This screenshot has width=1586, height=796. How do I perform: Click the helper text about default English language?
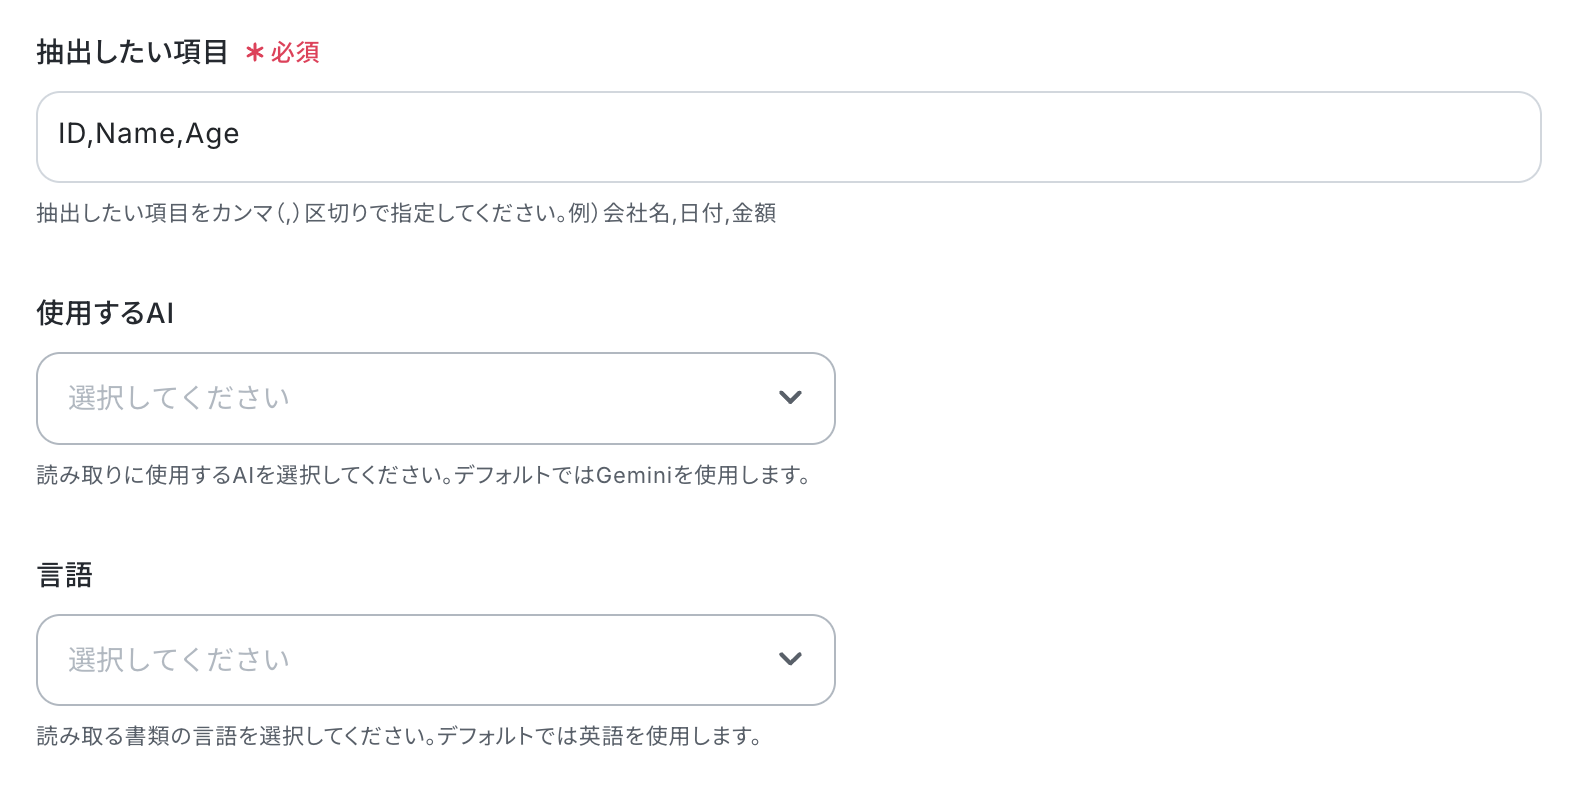click(400, 736)
